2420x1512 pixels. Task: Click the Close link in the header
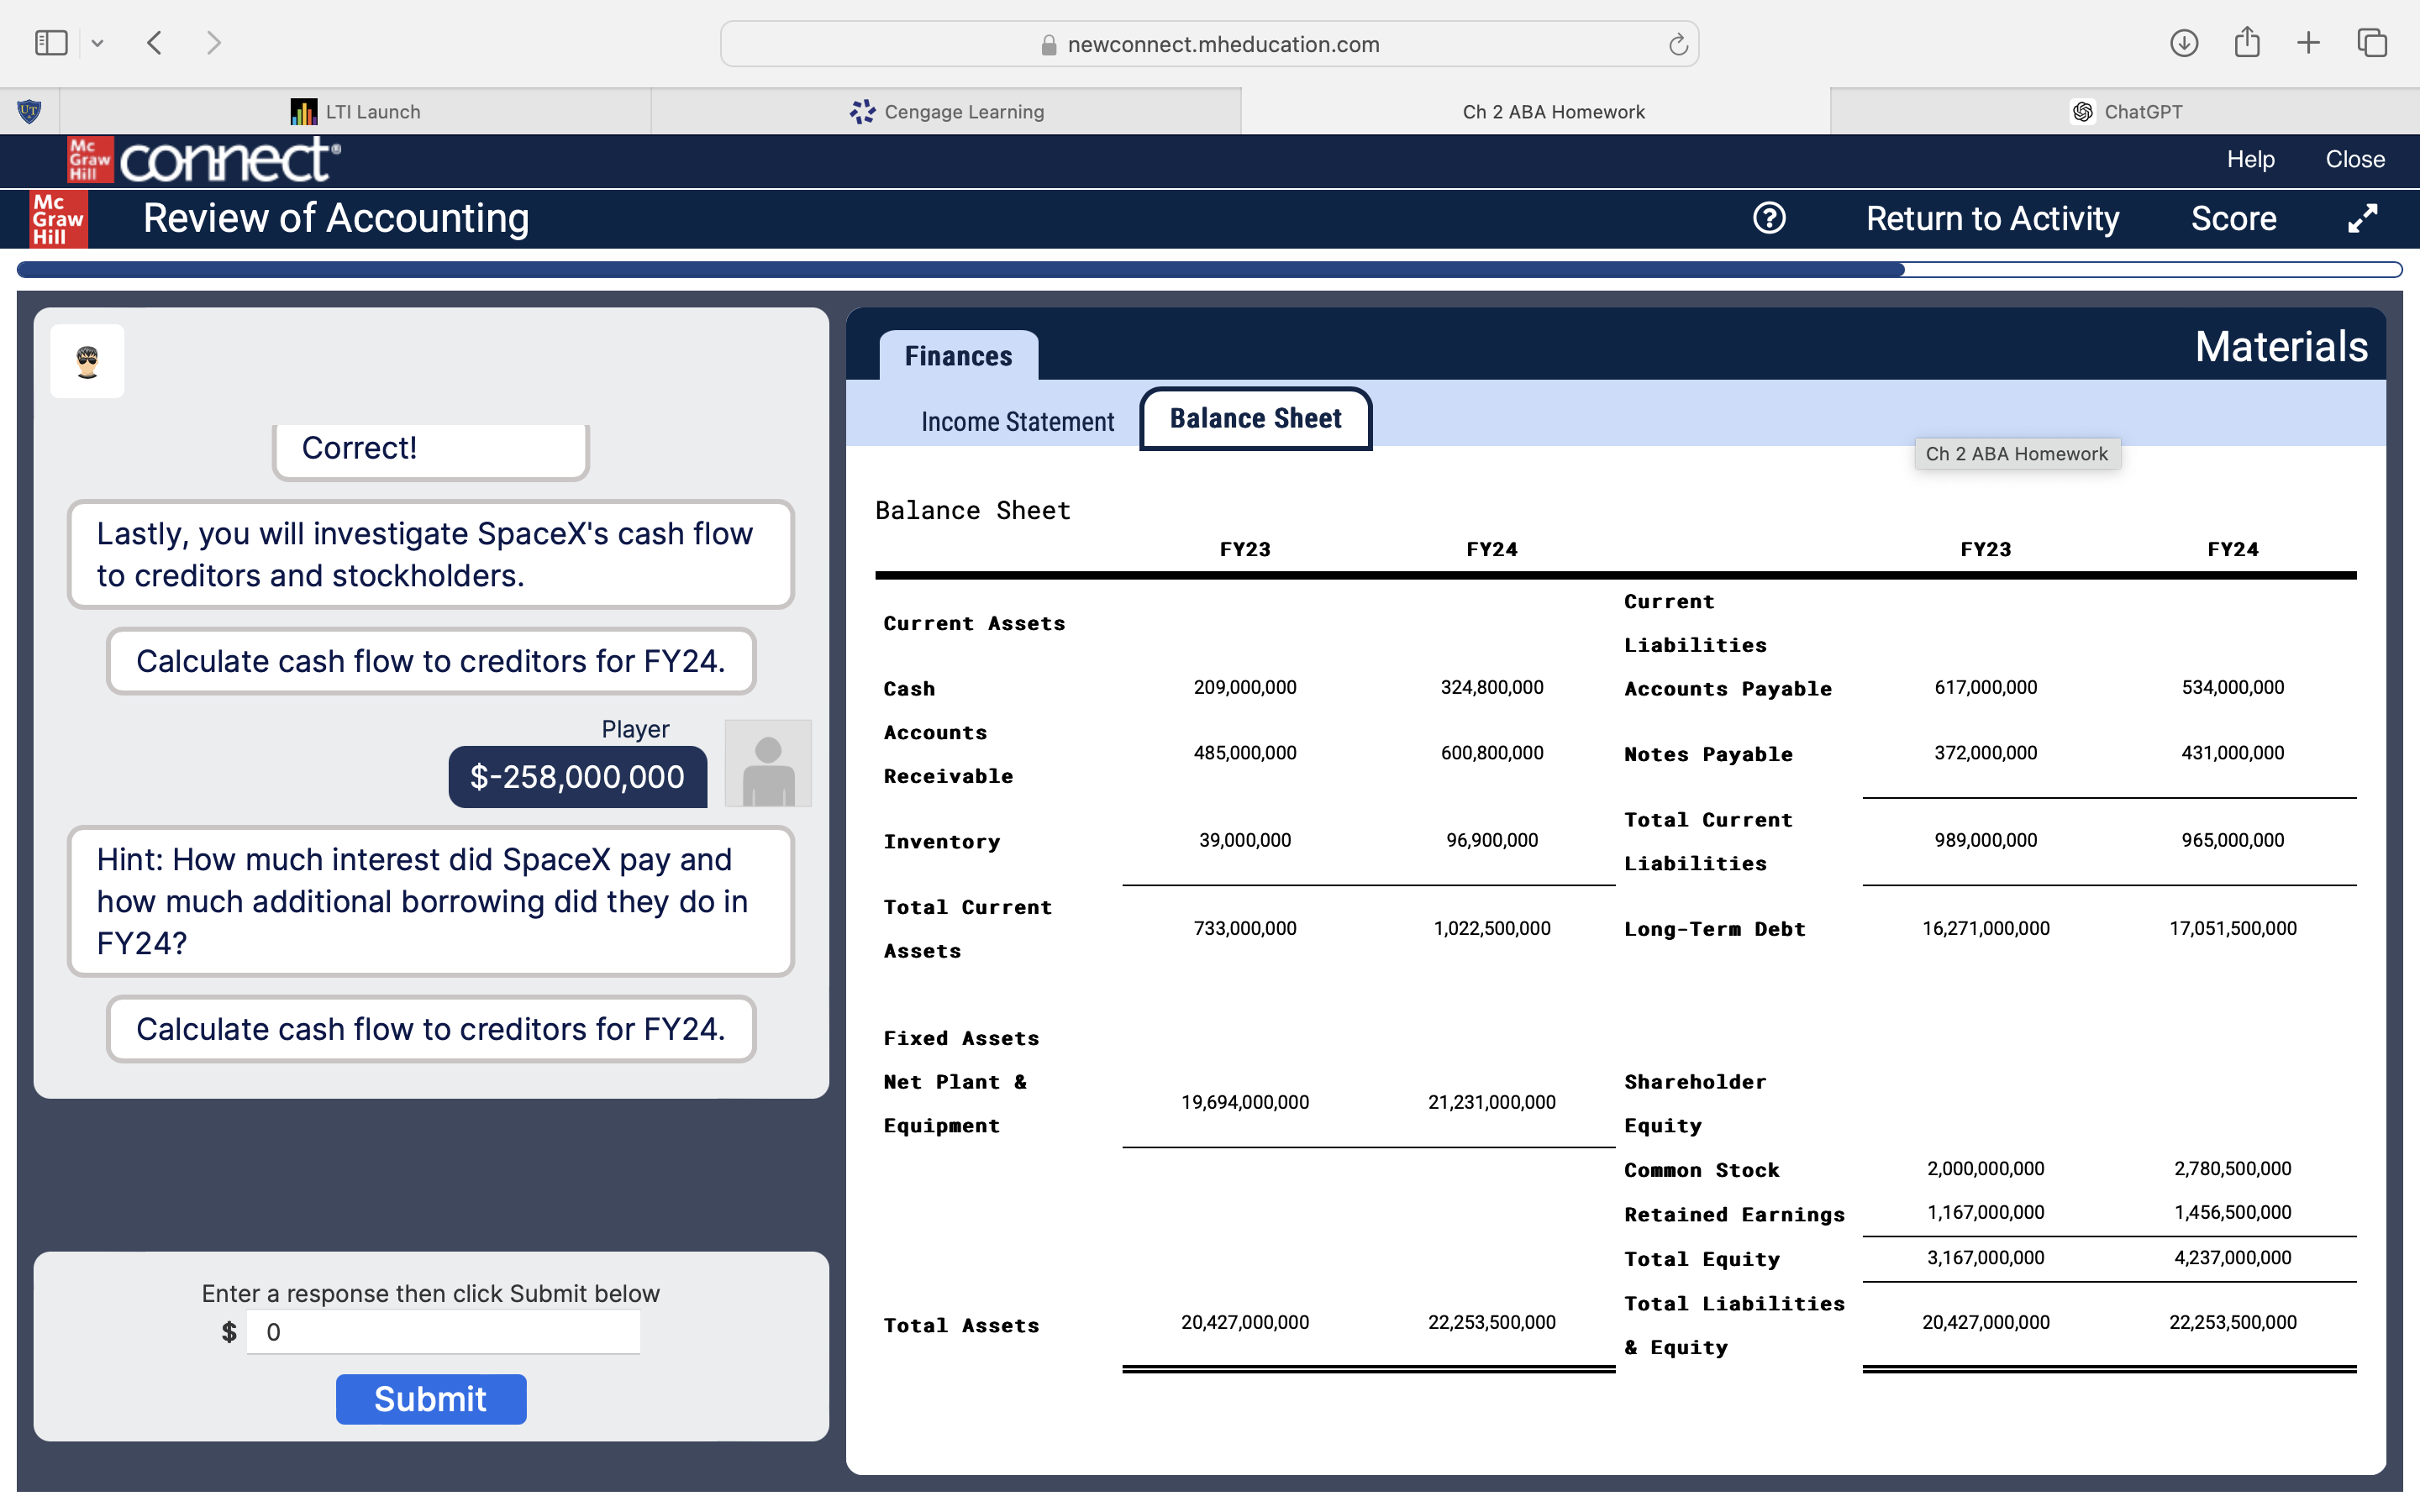coord(2354,159)
